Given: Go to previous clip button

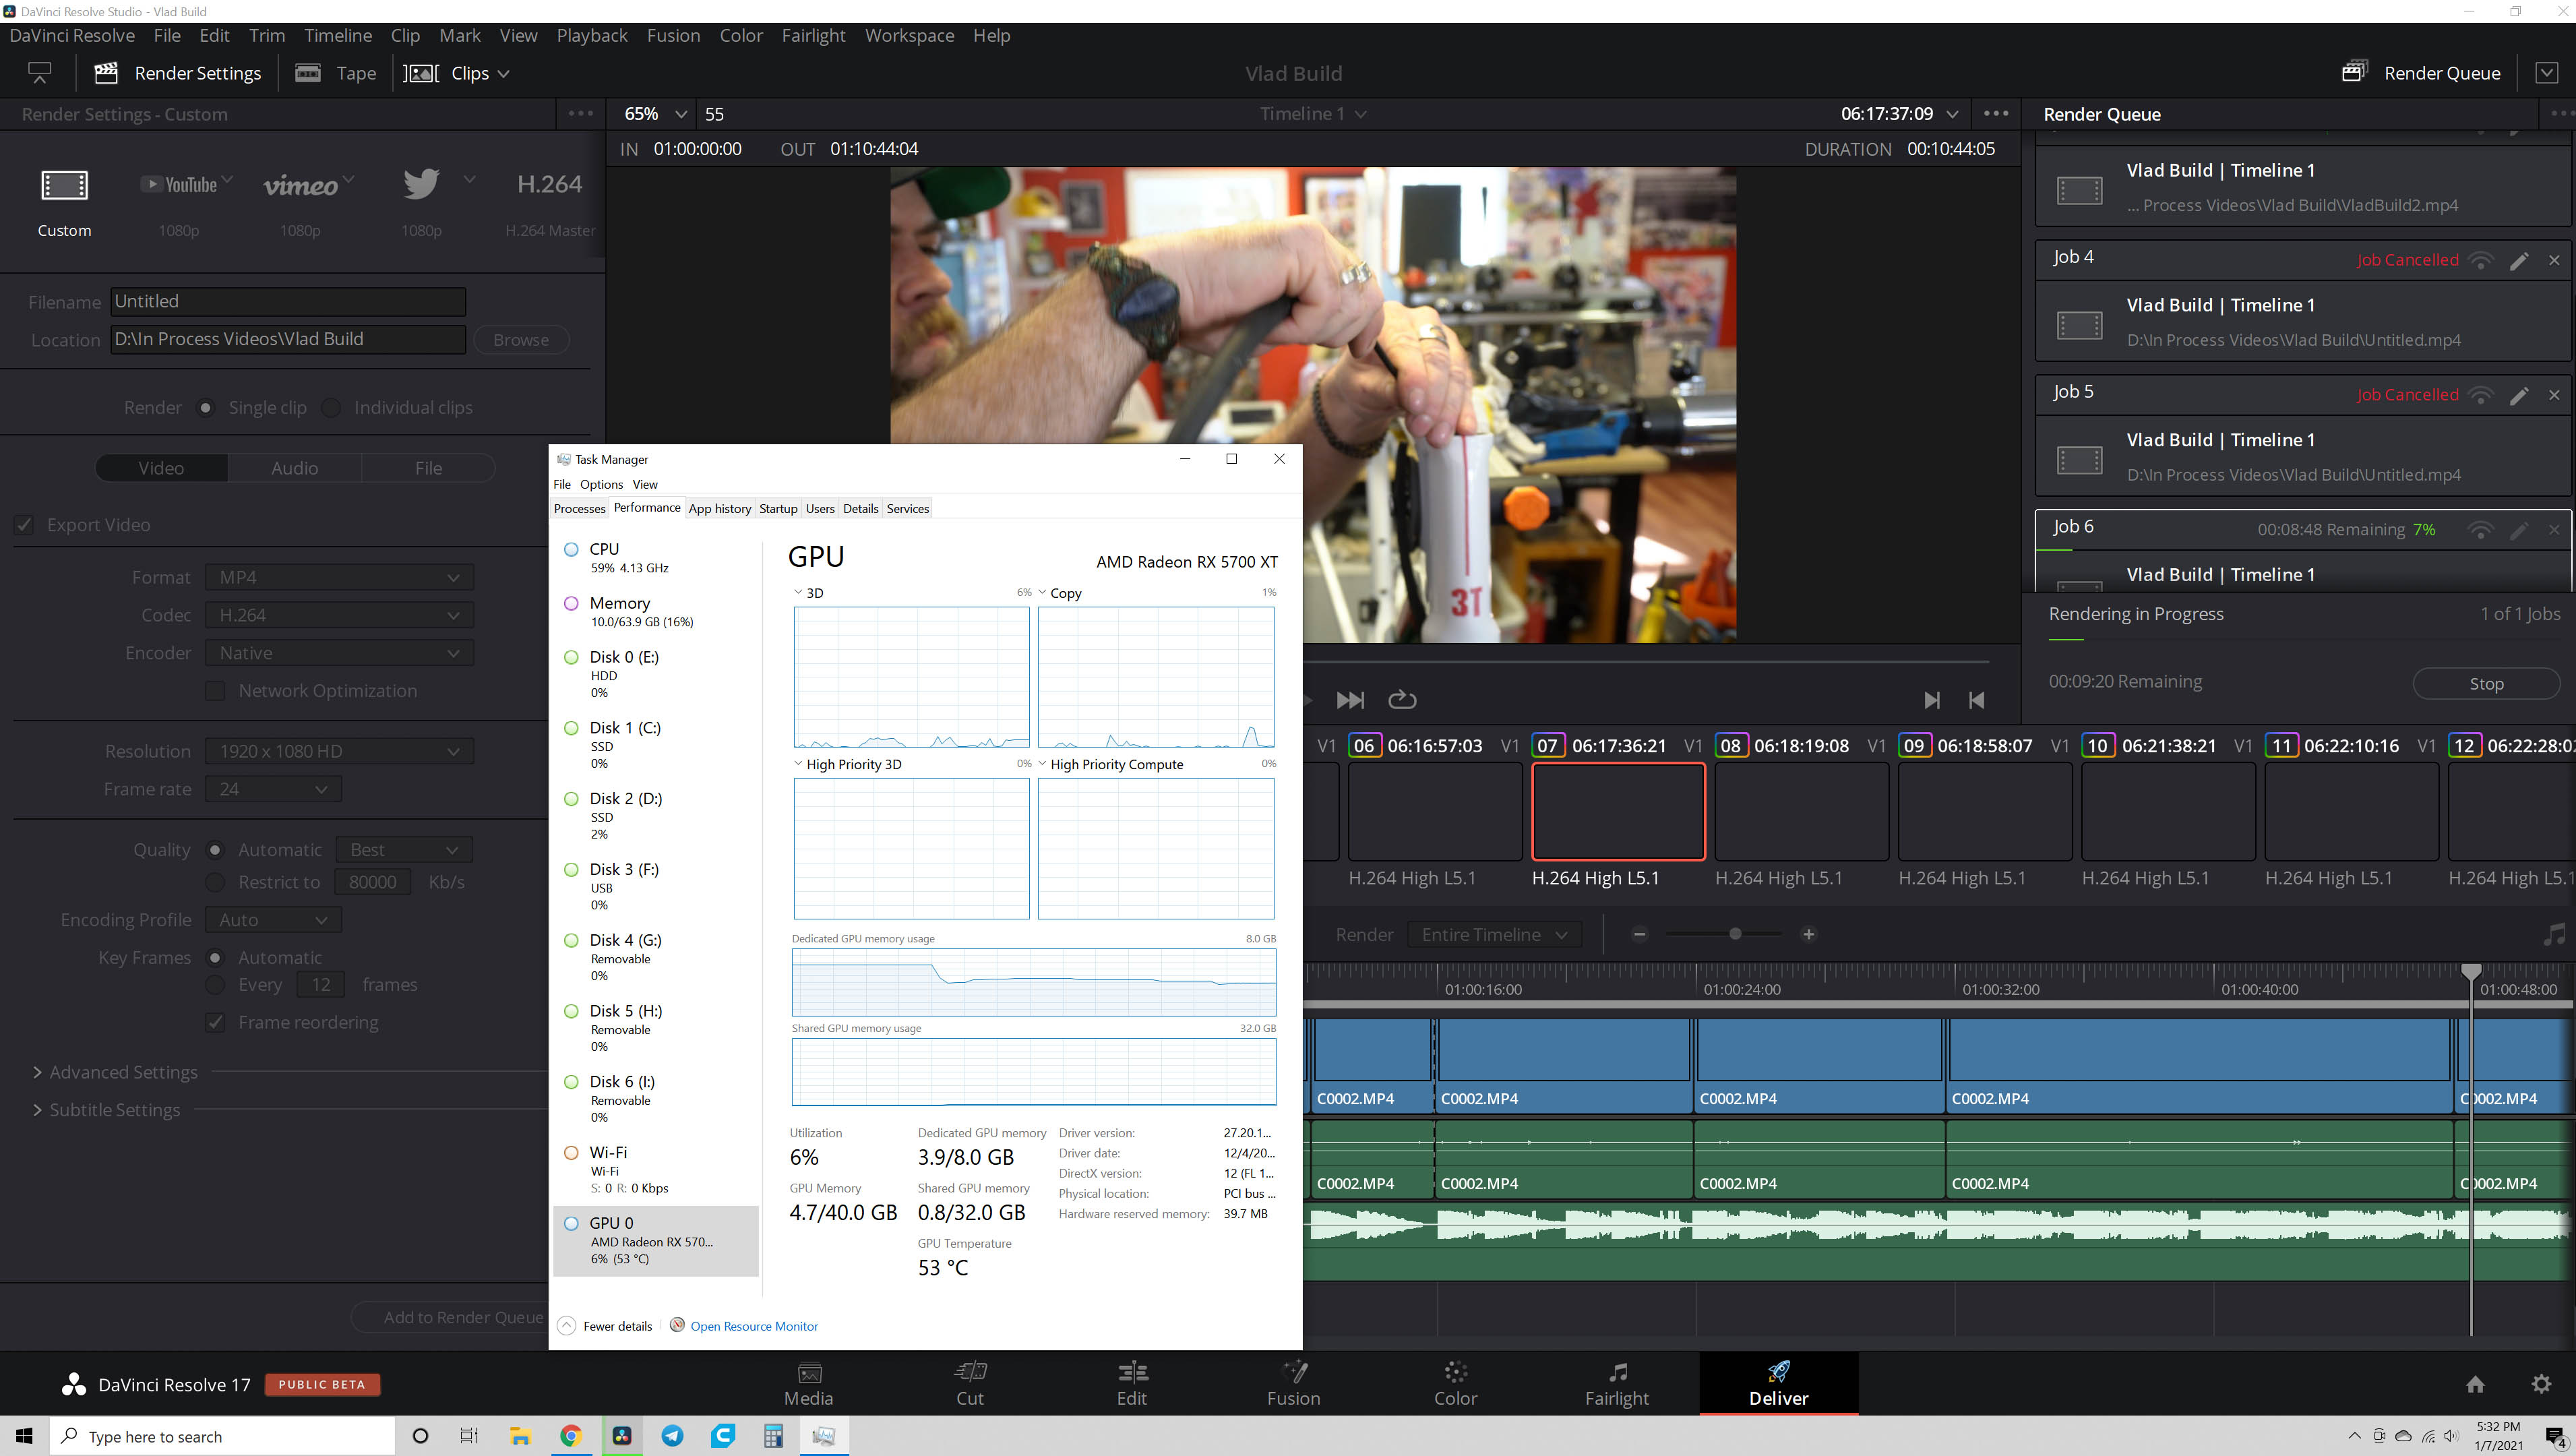Looking at the screenshot, I should point(1976,700).
